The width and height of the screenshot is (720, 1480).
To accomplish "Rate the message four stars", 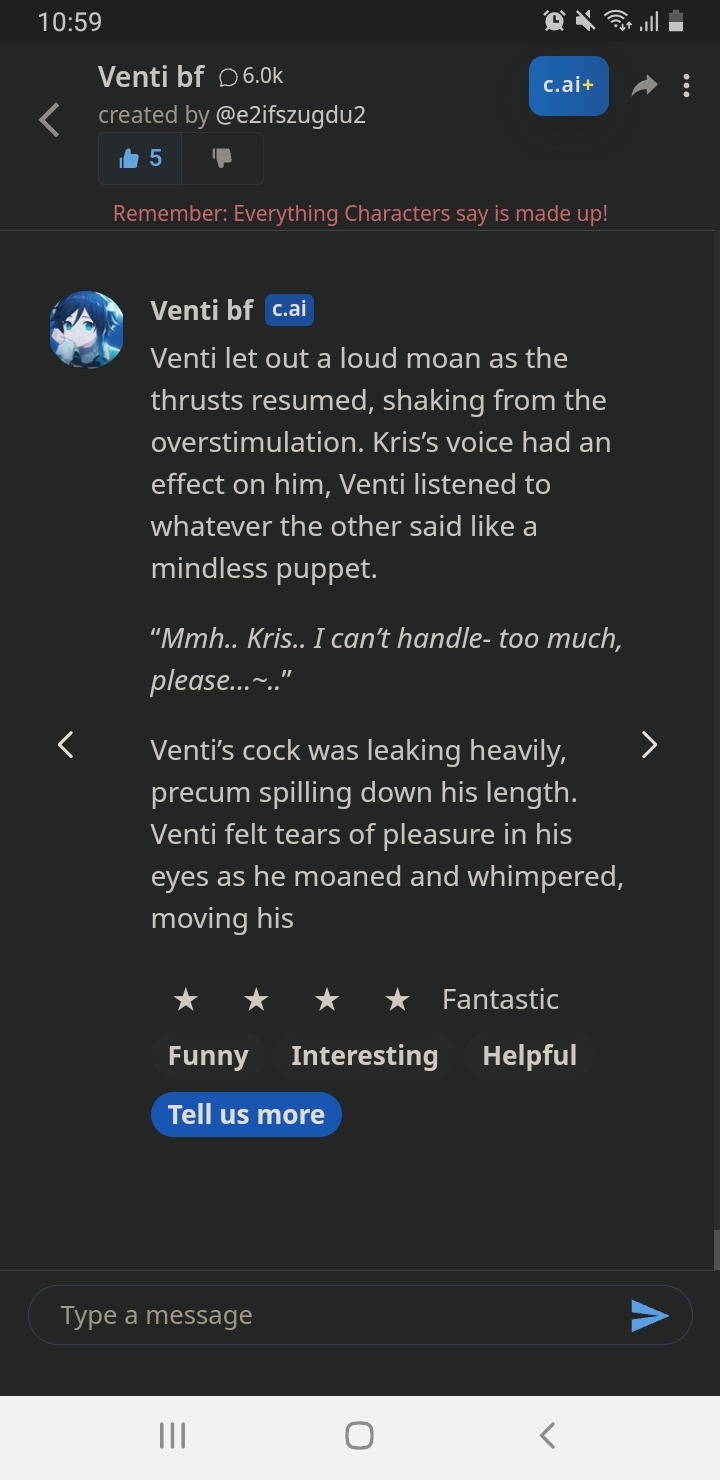I will pyautogui.click(x=398, y=999).
